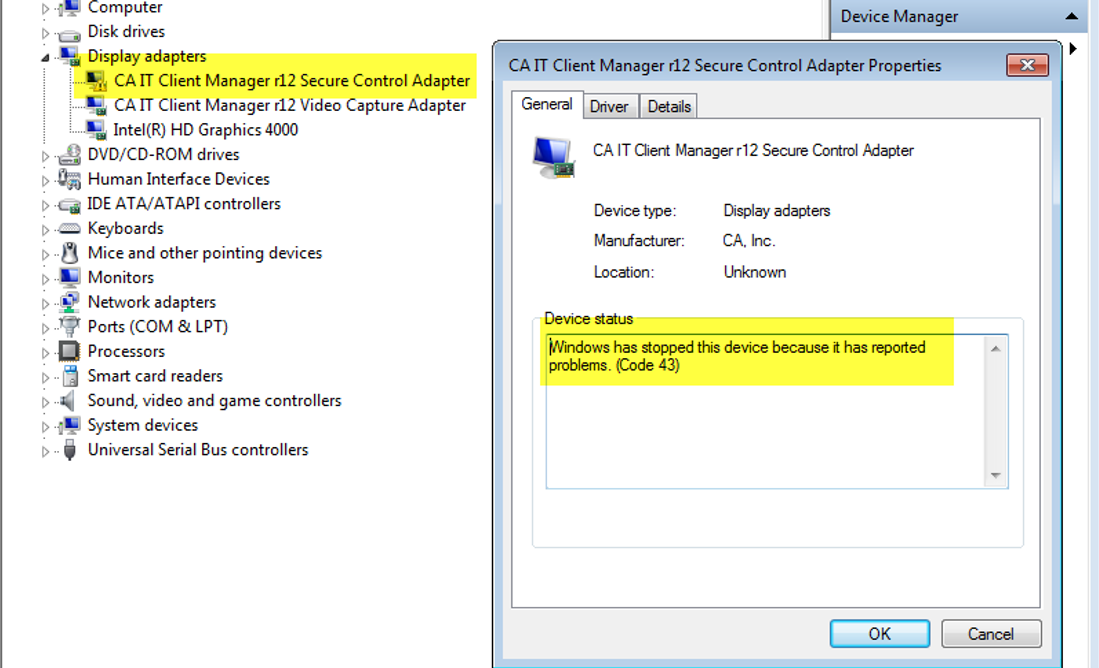The width and height of the screenshot is (1099, 668).
Task: Select the Display adapters tree label
Action: (146, 56)
